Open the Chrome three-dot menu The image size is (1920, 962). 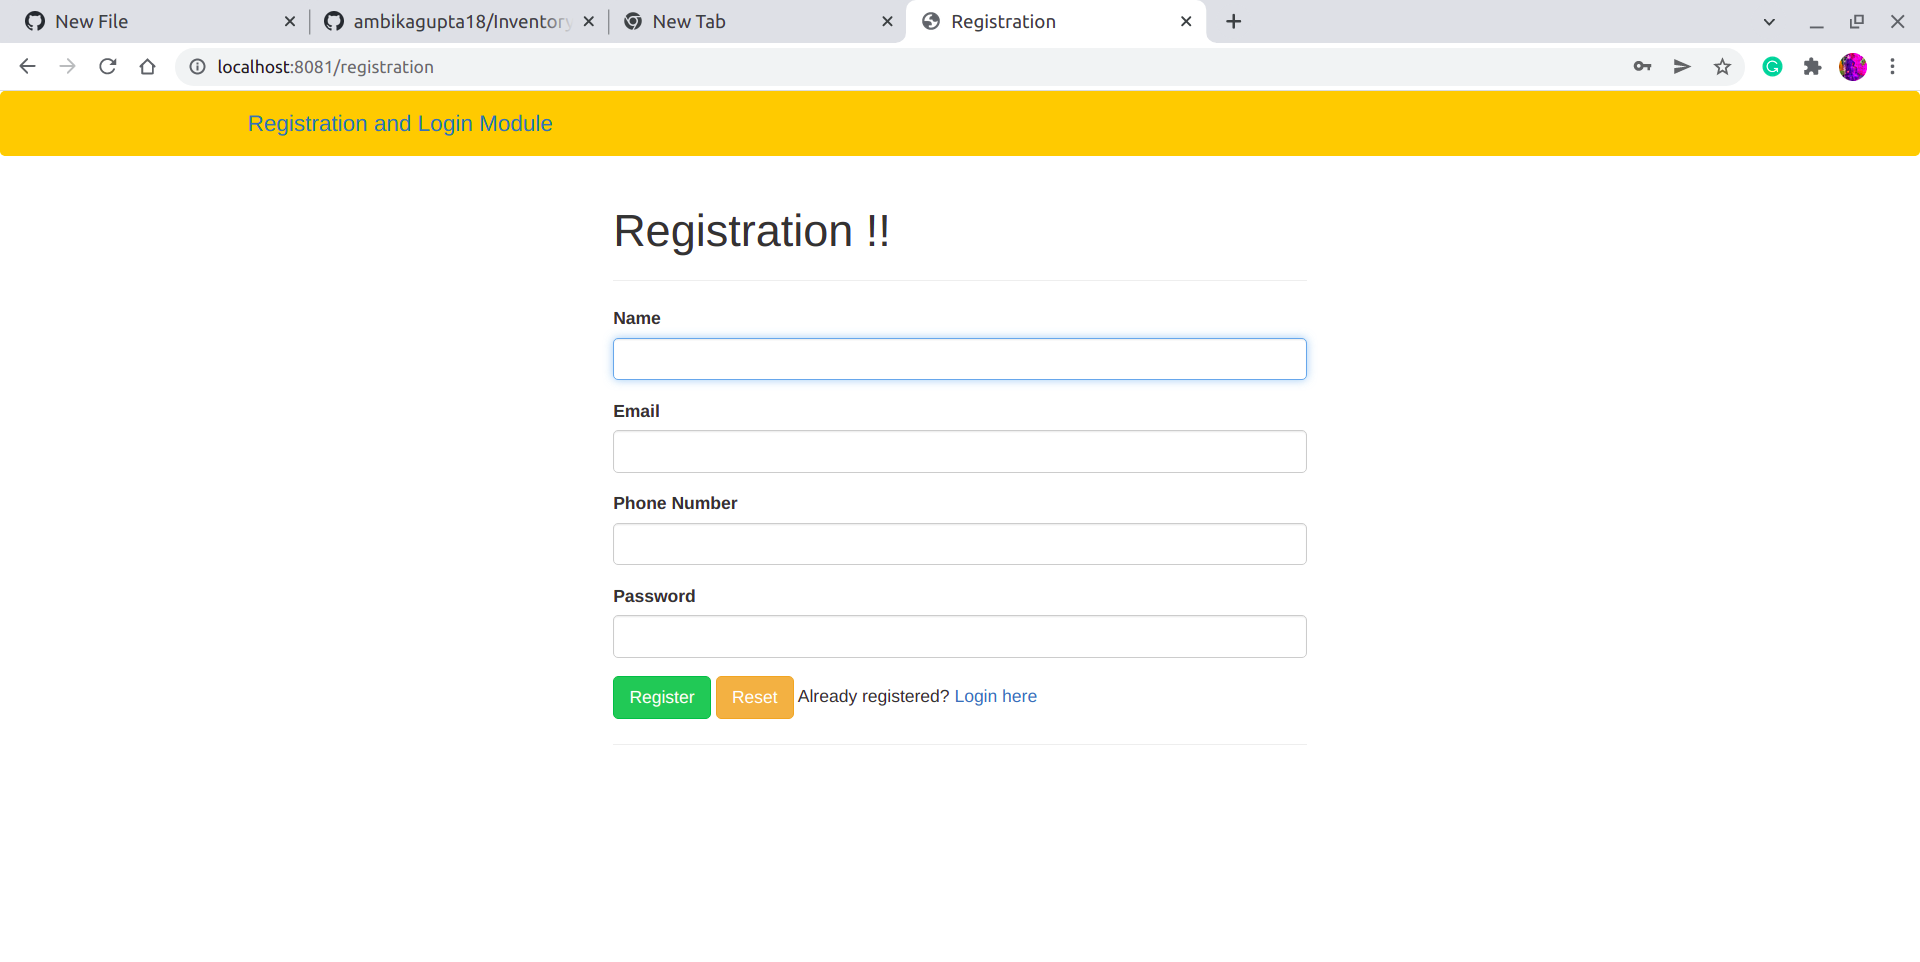[1893, 66]
